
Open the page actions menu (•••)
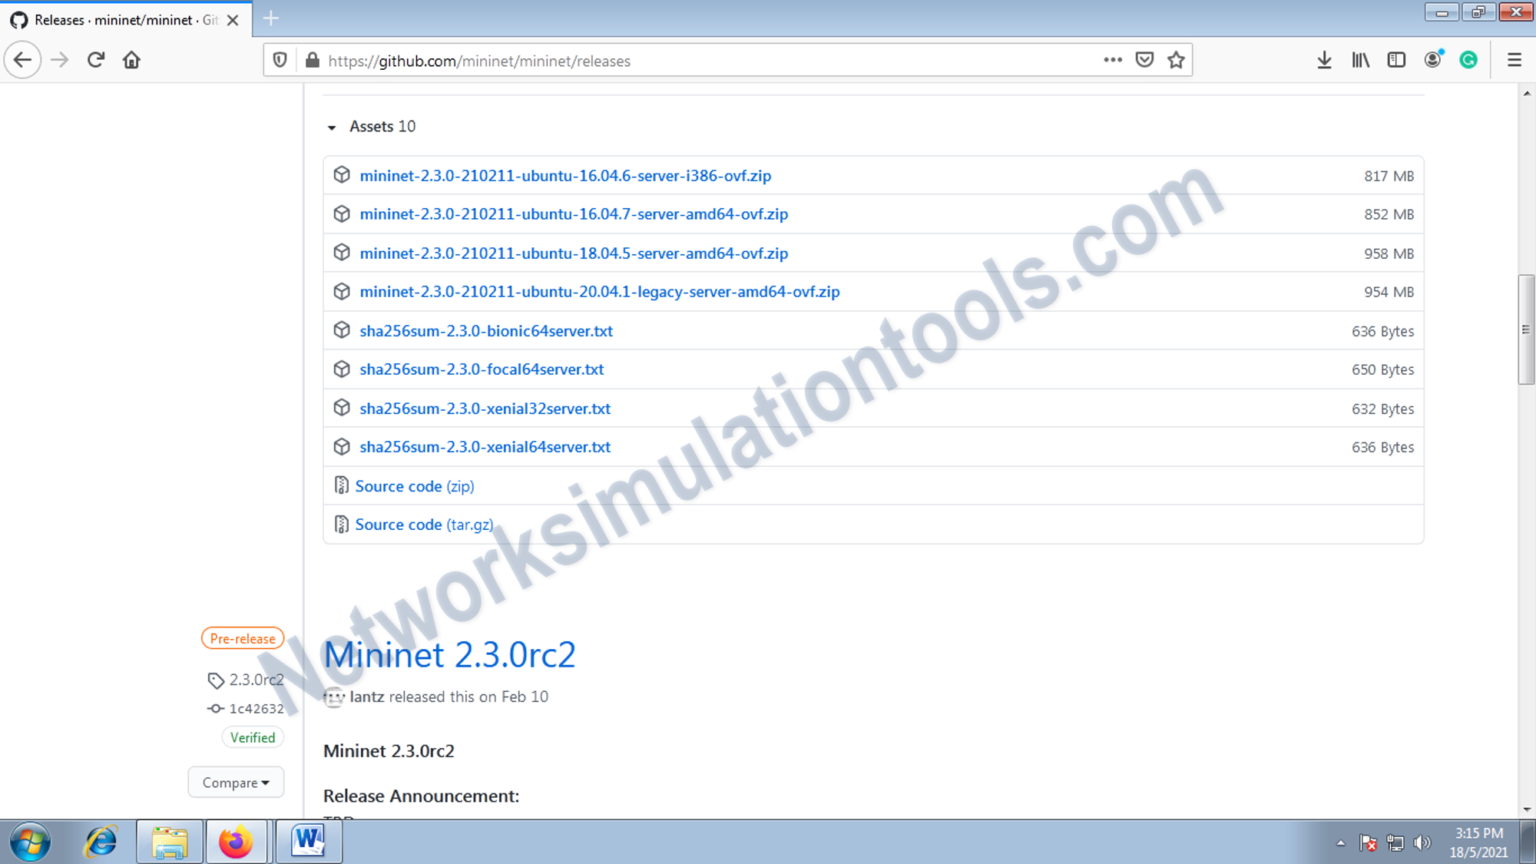point(1112,60)
